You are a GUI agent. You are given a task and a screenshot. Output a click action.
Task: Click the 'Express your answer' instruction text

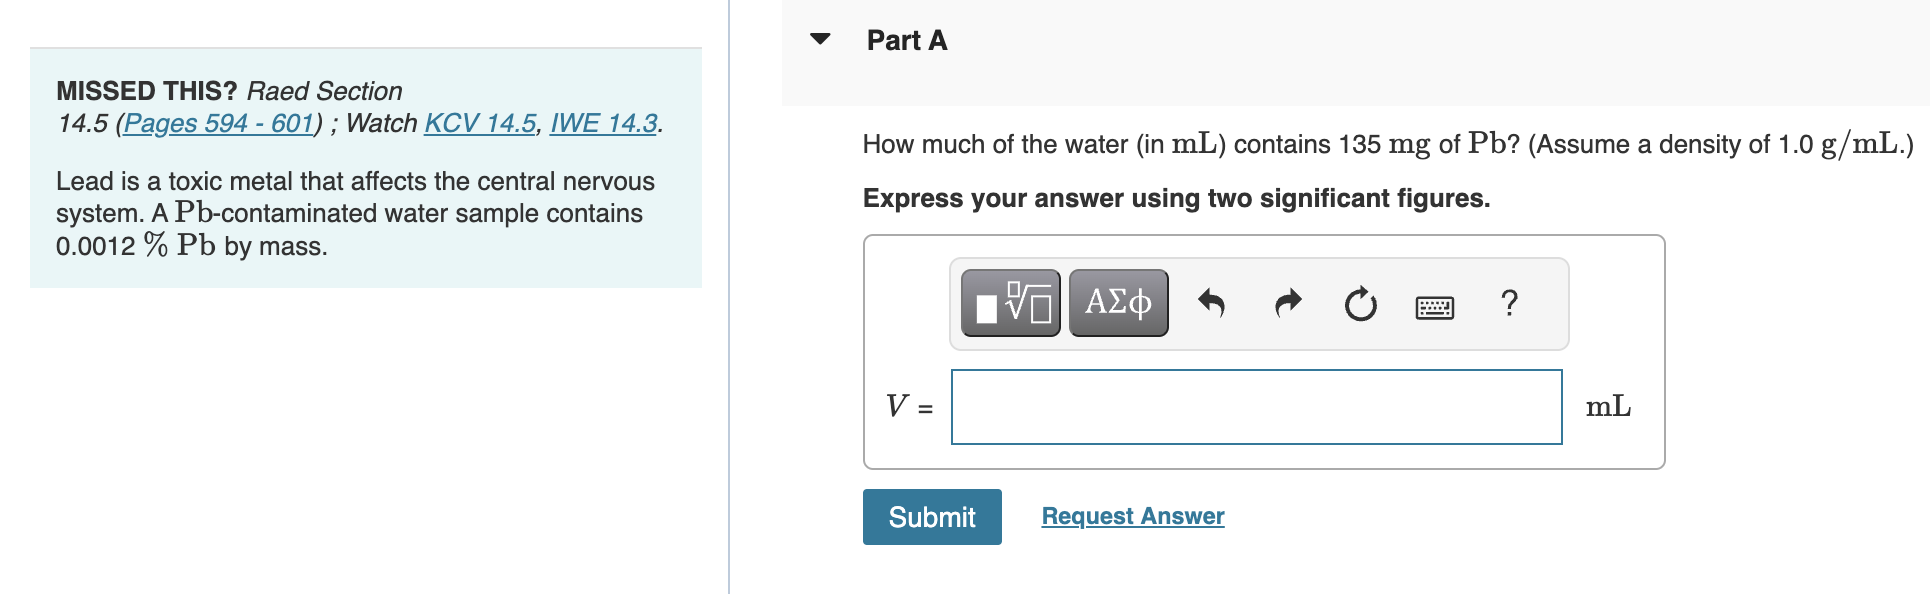pos(1176,198)
